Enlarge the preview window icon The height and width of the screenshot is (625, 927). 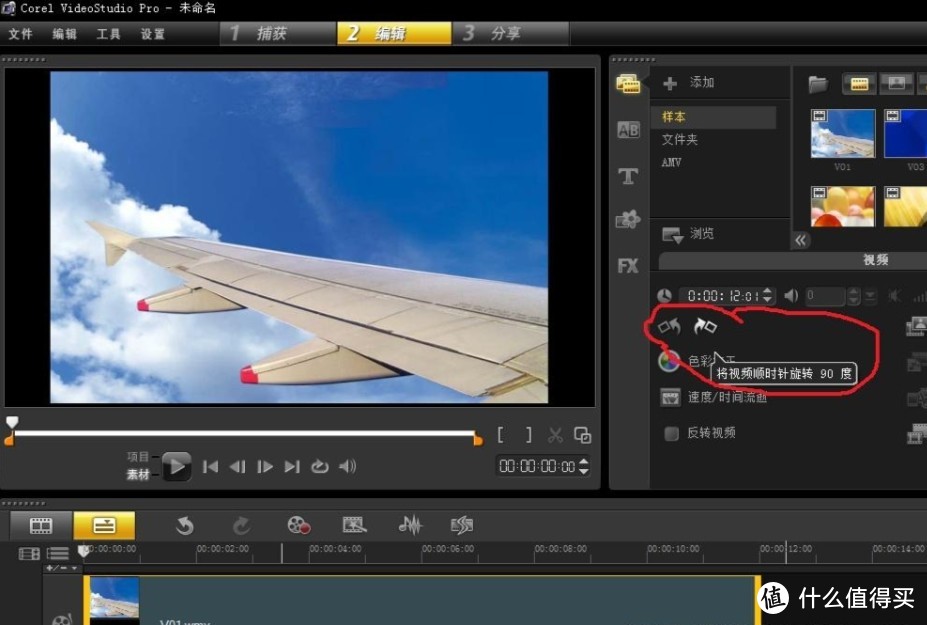tap(582, 435)
